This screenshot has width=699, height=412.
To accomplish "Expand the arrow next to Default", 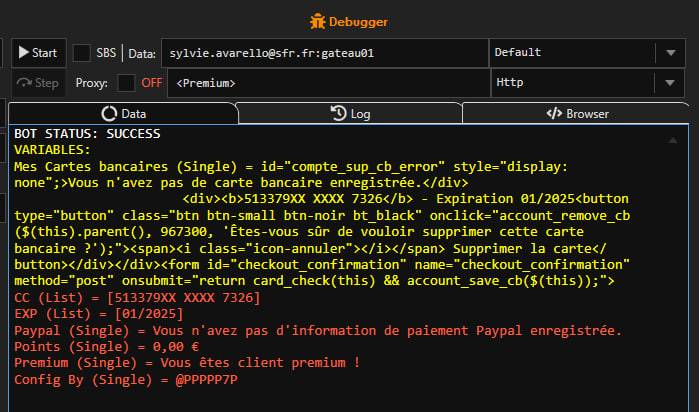I will pyautogui.click(x=669, y=53).
